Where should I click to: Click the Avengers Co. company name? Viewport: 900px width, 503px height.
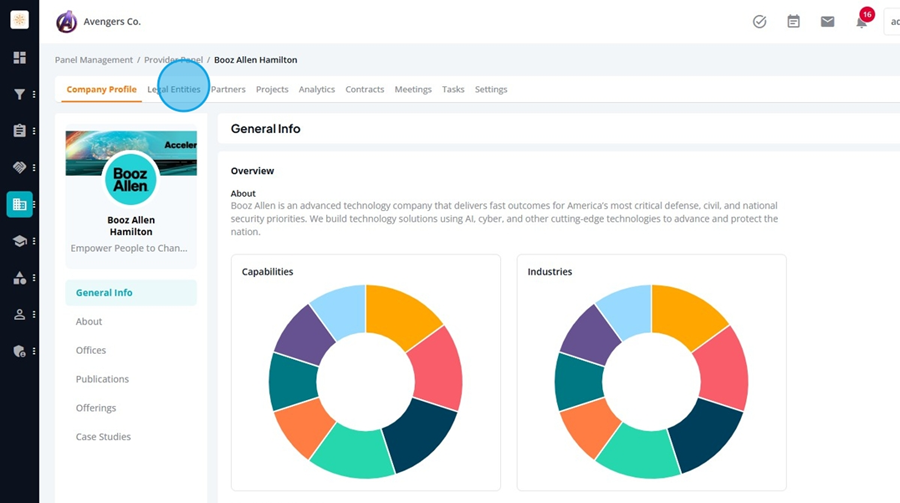pyautogui.click(x=112, y=22)
